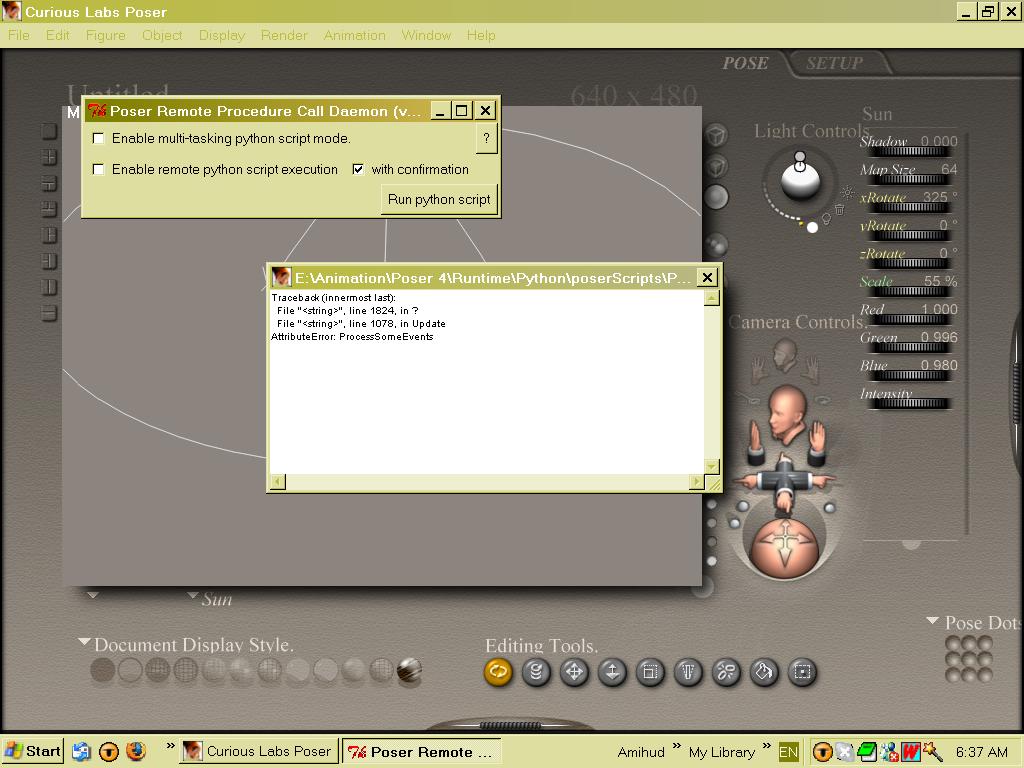
Task: Select the Twist editing tool
Action: pyautogui.click(x=536, y=672)
